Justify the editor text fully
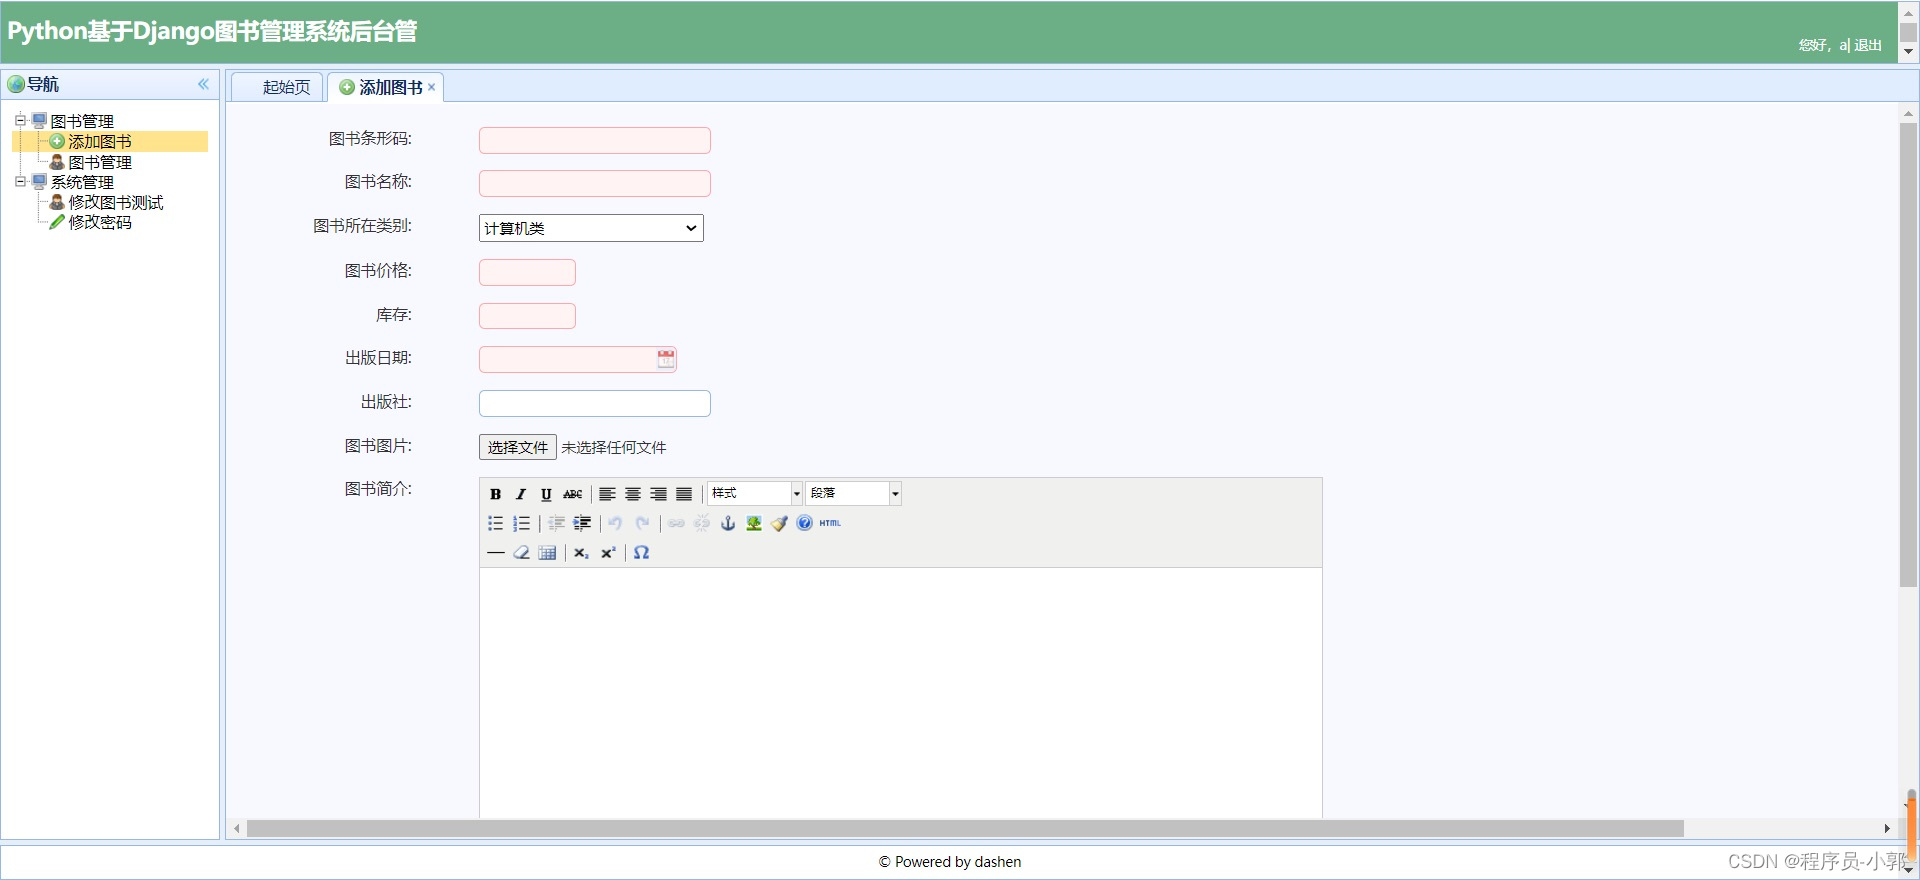The image size is (1920, 880). [x=684, y=494]
